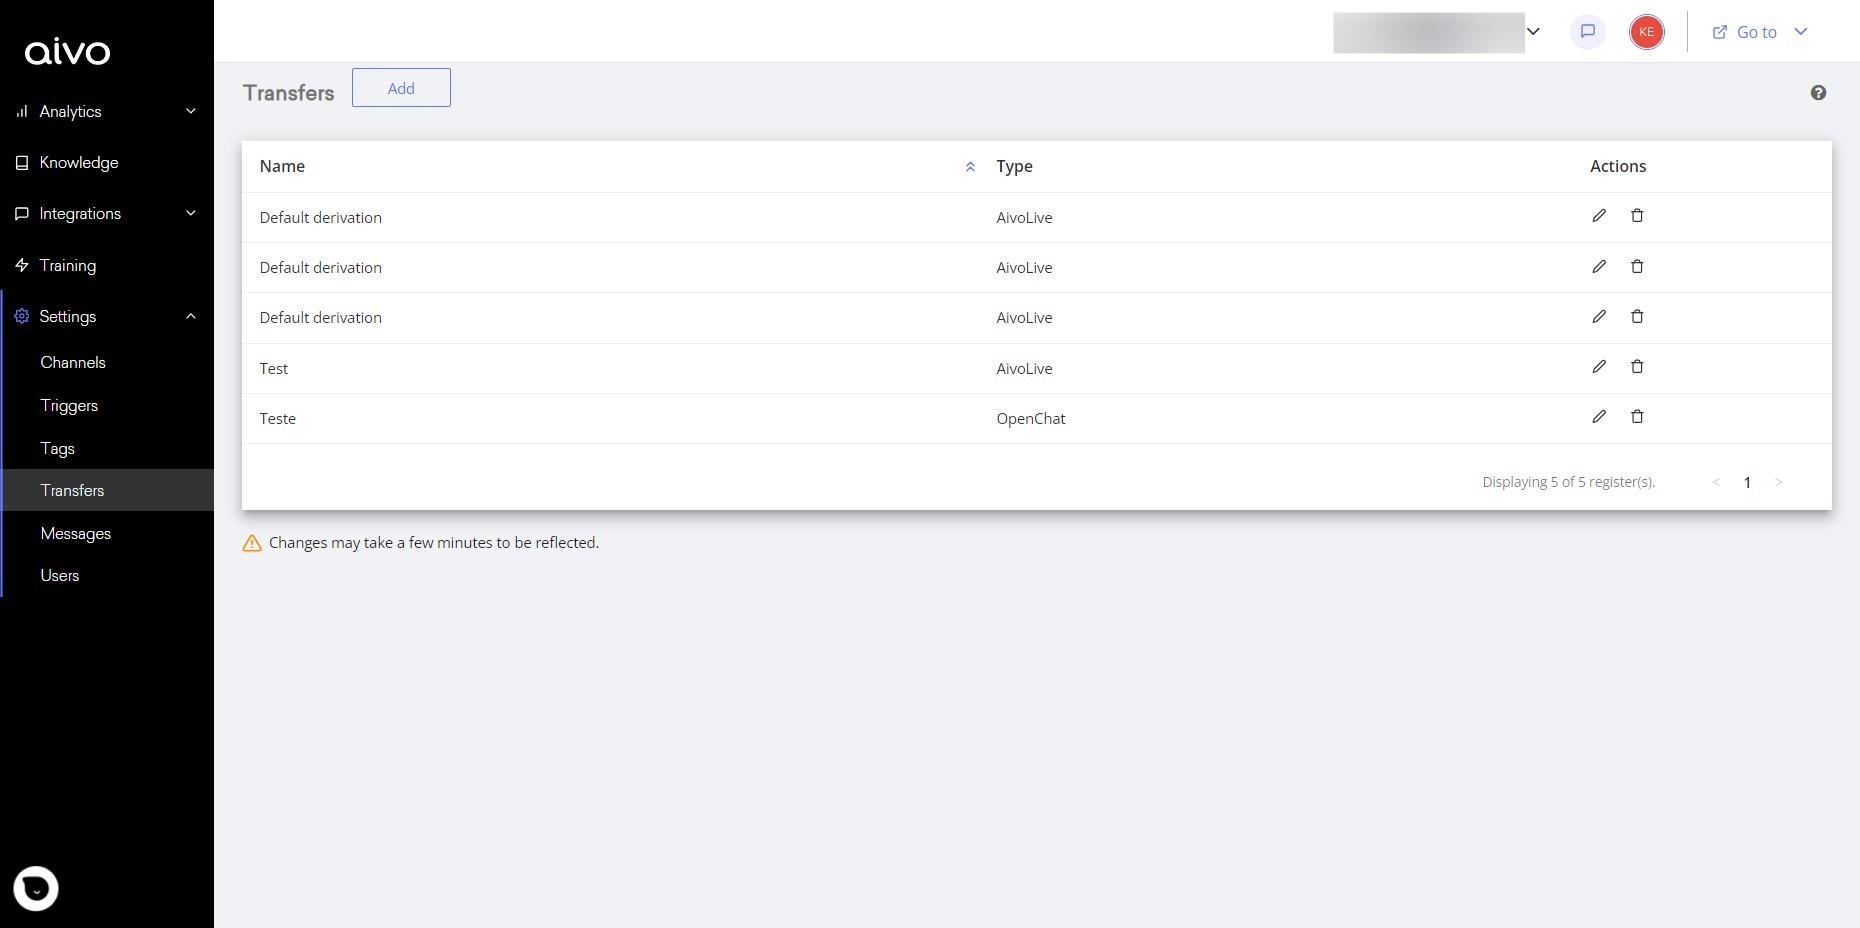Go to page 1 in pagination

(1747, 482)
